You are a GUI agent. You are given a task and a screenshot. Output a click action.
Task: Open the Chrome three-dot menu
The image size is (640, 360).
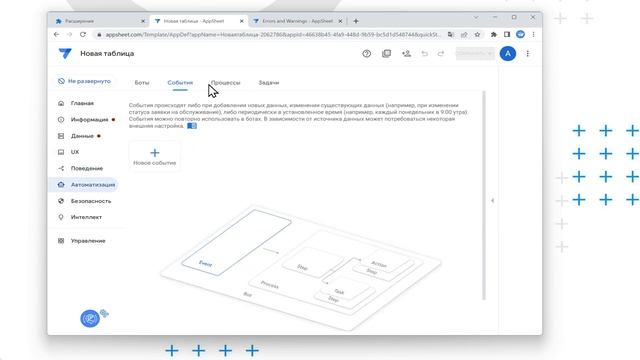point(533,35)
